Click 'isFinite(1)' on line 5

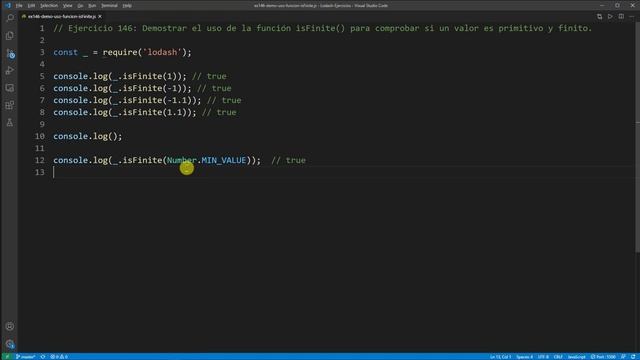click(150, 76)
